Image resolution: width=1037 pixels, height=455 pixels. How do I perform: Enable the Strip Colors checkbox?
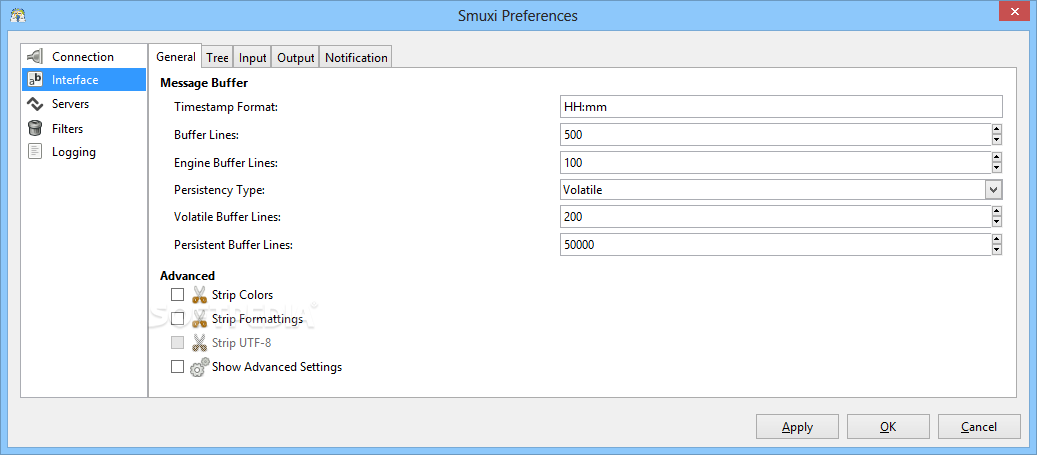coord(177,295)
